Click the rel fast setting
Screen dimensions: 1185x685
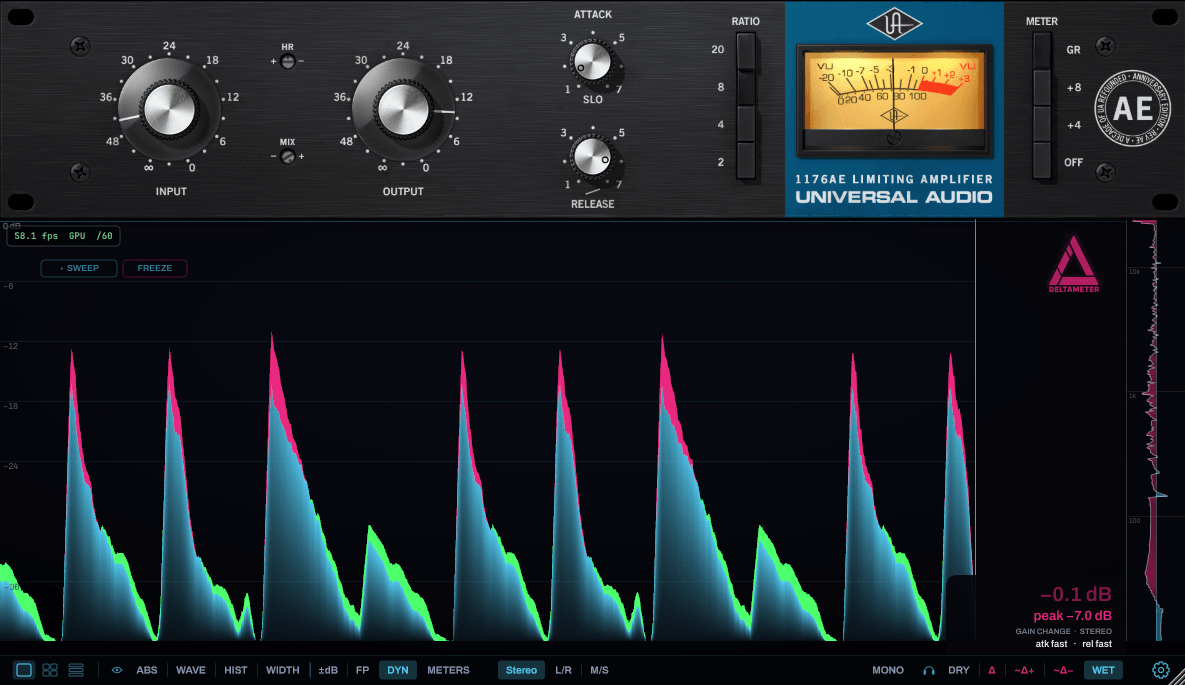[1097, 644]
